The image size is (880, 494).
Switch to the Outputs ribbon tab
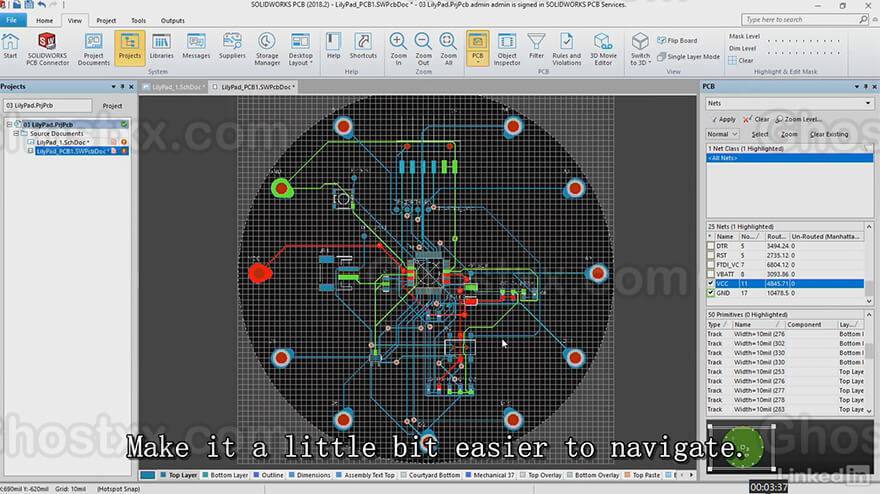coord(172,21)
